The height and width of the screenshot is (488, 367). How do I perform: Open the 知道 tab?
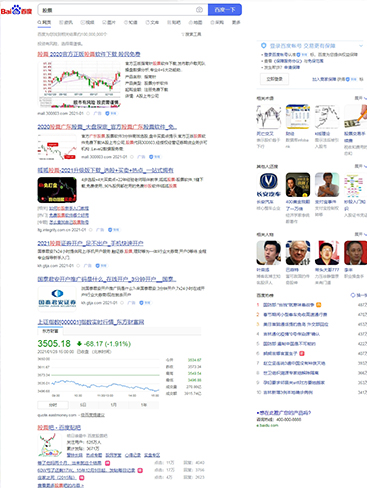131,22
